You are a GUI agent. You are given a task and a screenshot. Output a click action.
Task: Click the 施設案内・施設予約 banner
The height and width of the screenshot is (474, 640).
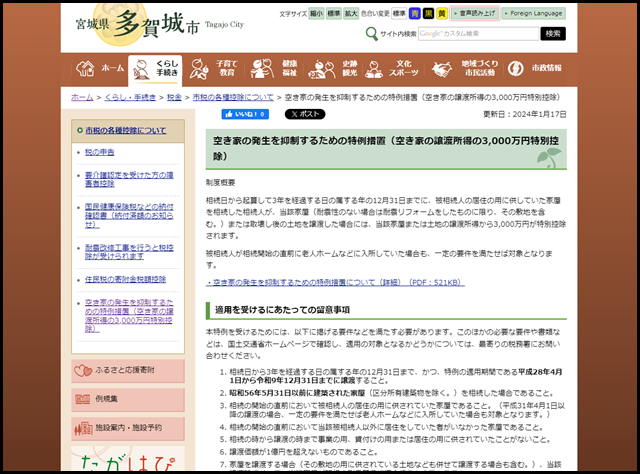(x=128, y=428)
